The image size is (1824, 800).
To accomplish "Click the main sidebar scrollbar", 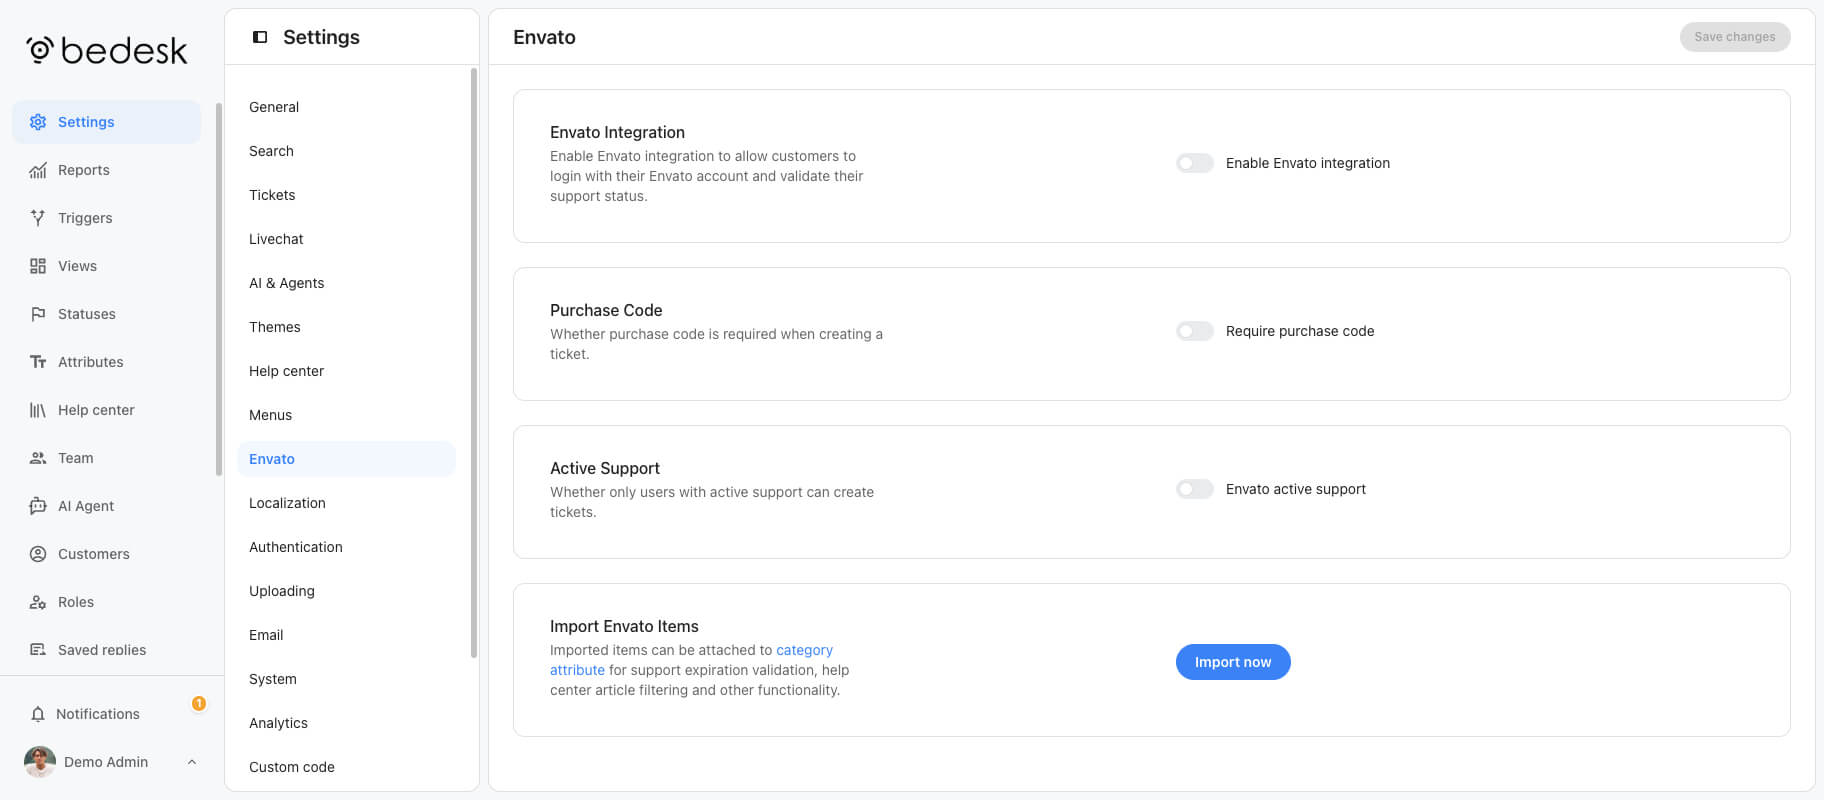I will click(219, 289).
